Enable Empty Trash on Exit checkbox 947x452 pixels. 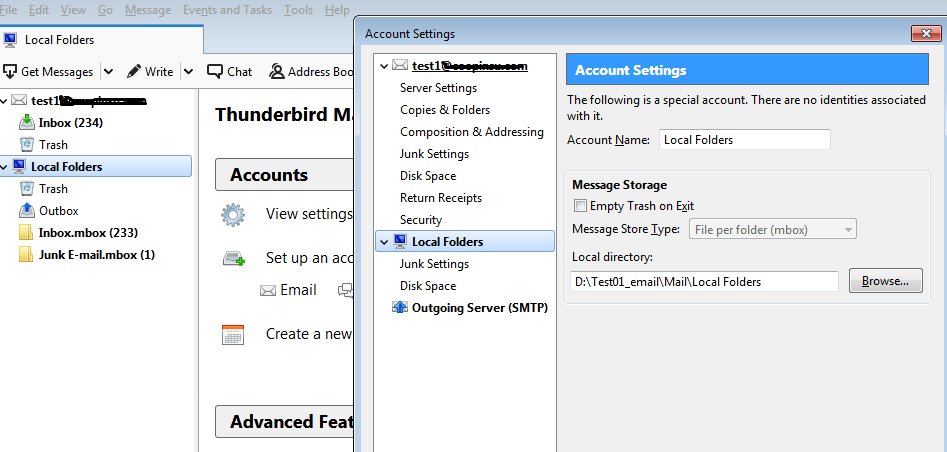tap(580, 206)
